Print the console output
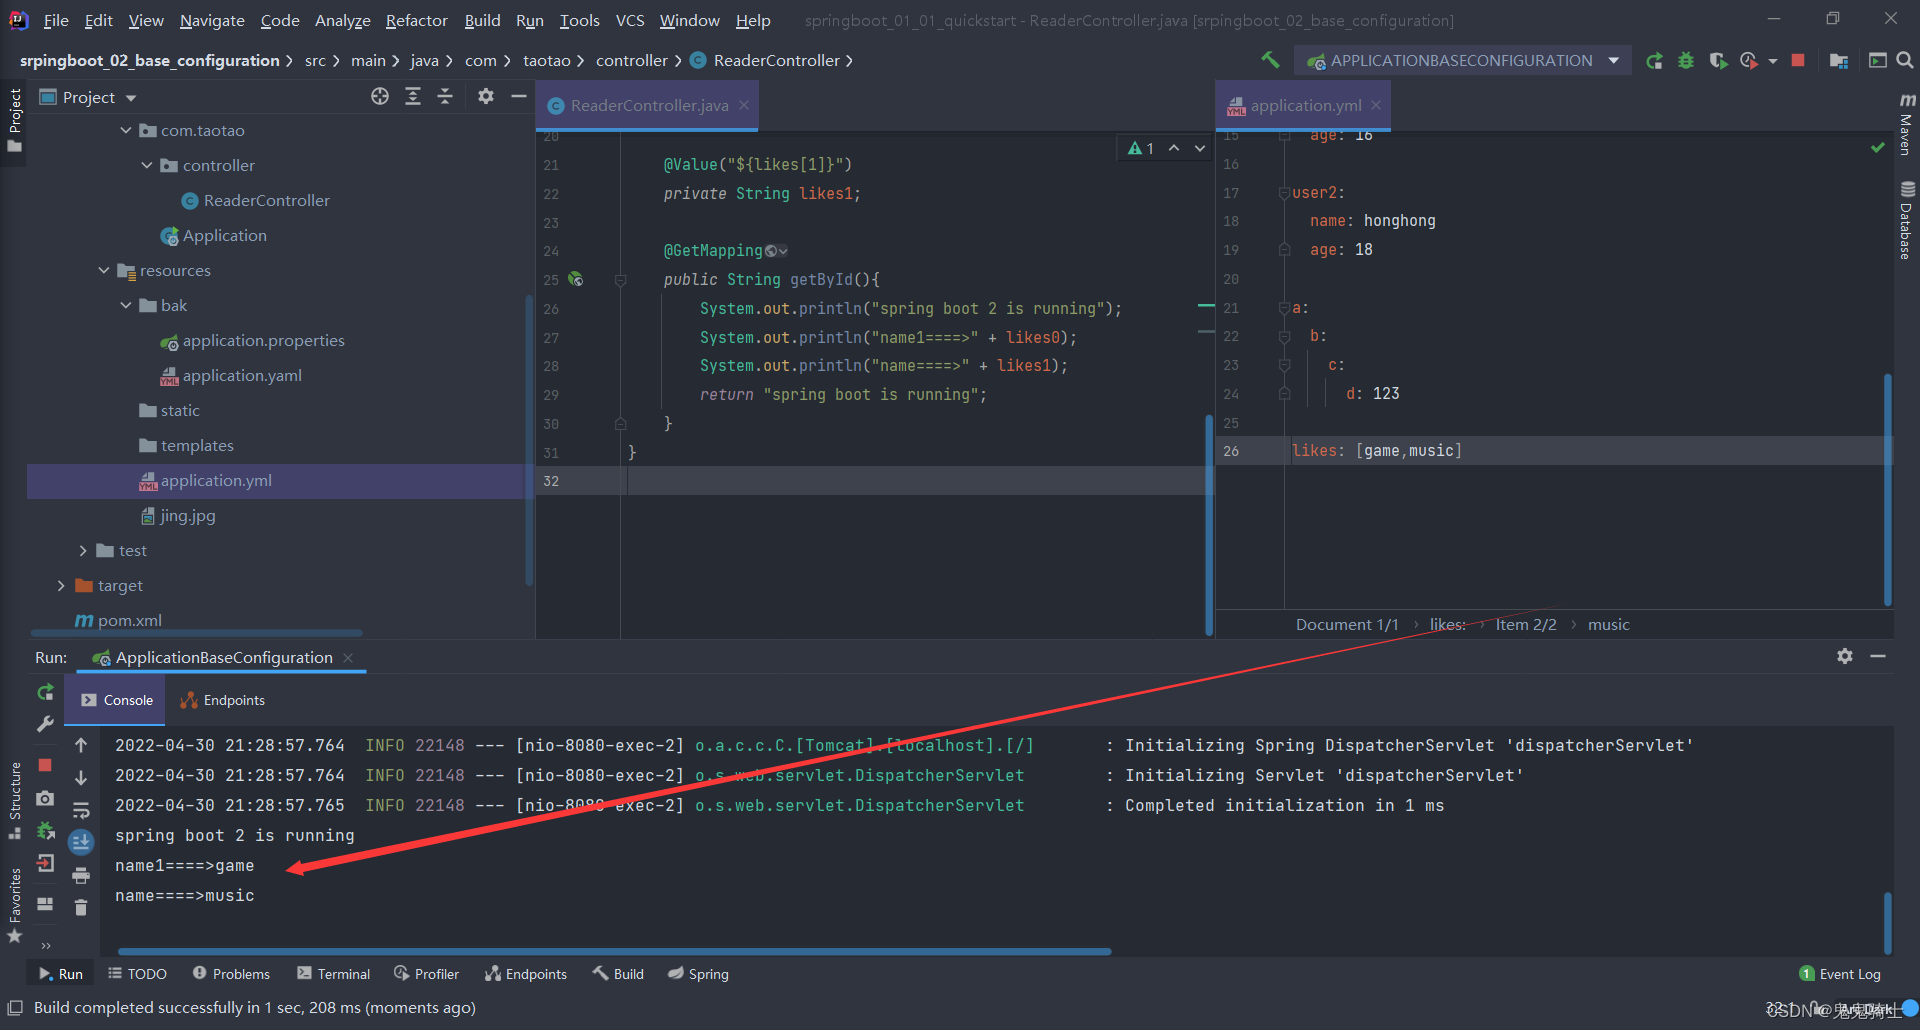This screenshot has width=1920, height=1030. coord(81,876)
